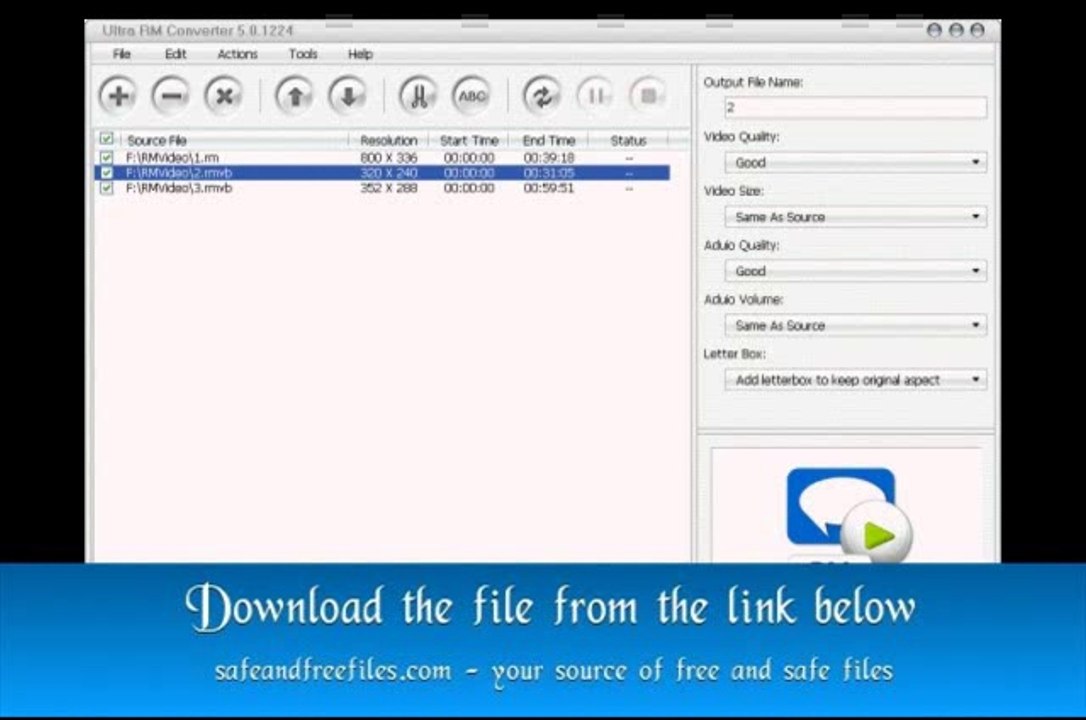Click the Pause conversion icon
The width and height of the screenshot is (1086, 720).
tap(595, 96)
